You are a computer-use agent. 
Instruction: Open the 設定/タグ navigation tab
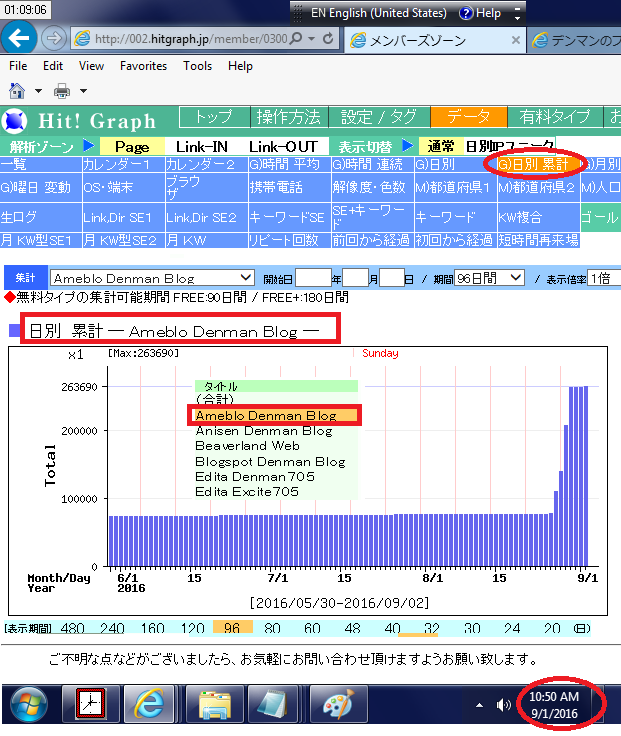[x=379, y=117]
